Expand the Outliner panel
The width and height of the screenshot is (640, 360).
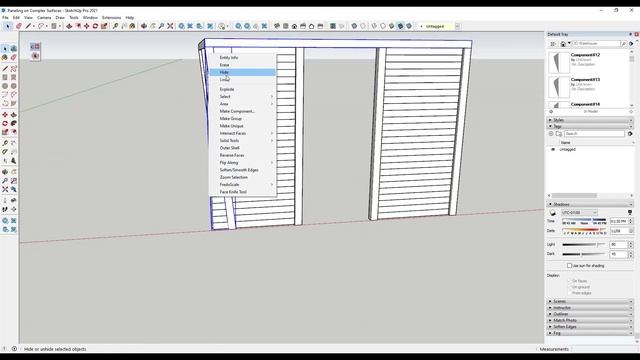[589, 314]
